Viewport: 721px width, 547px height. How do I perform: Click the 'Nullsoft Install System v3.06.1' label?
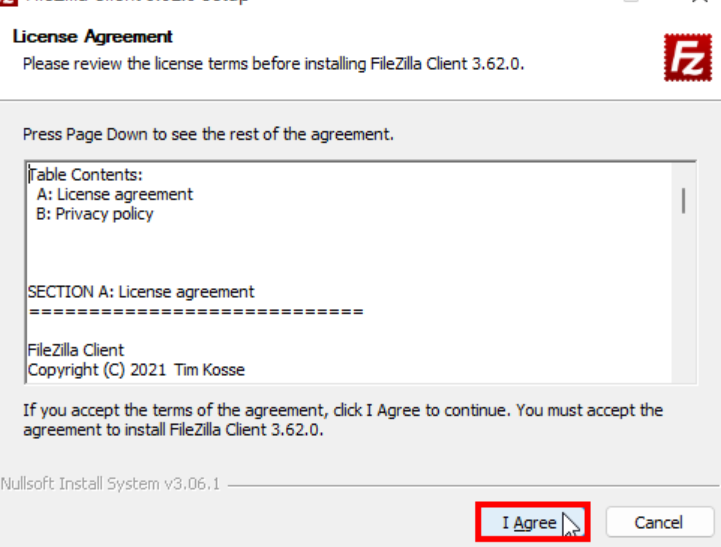(x=110, y=484)
